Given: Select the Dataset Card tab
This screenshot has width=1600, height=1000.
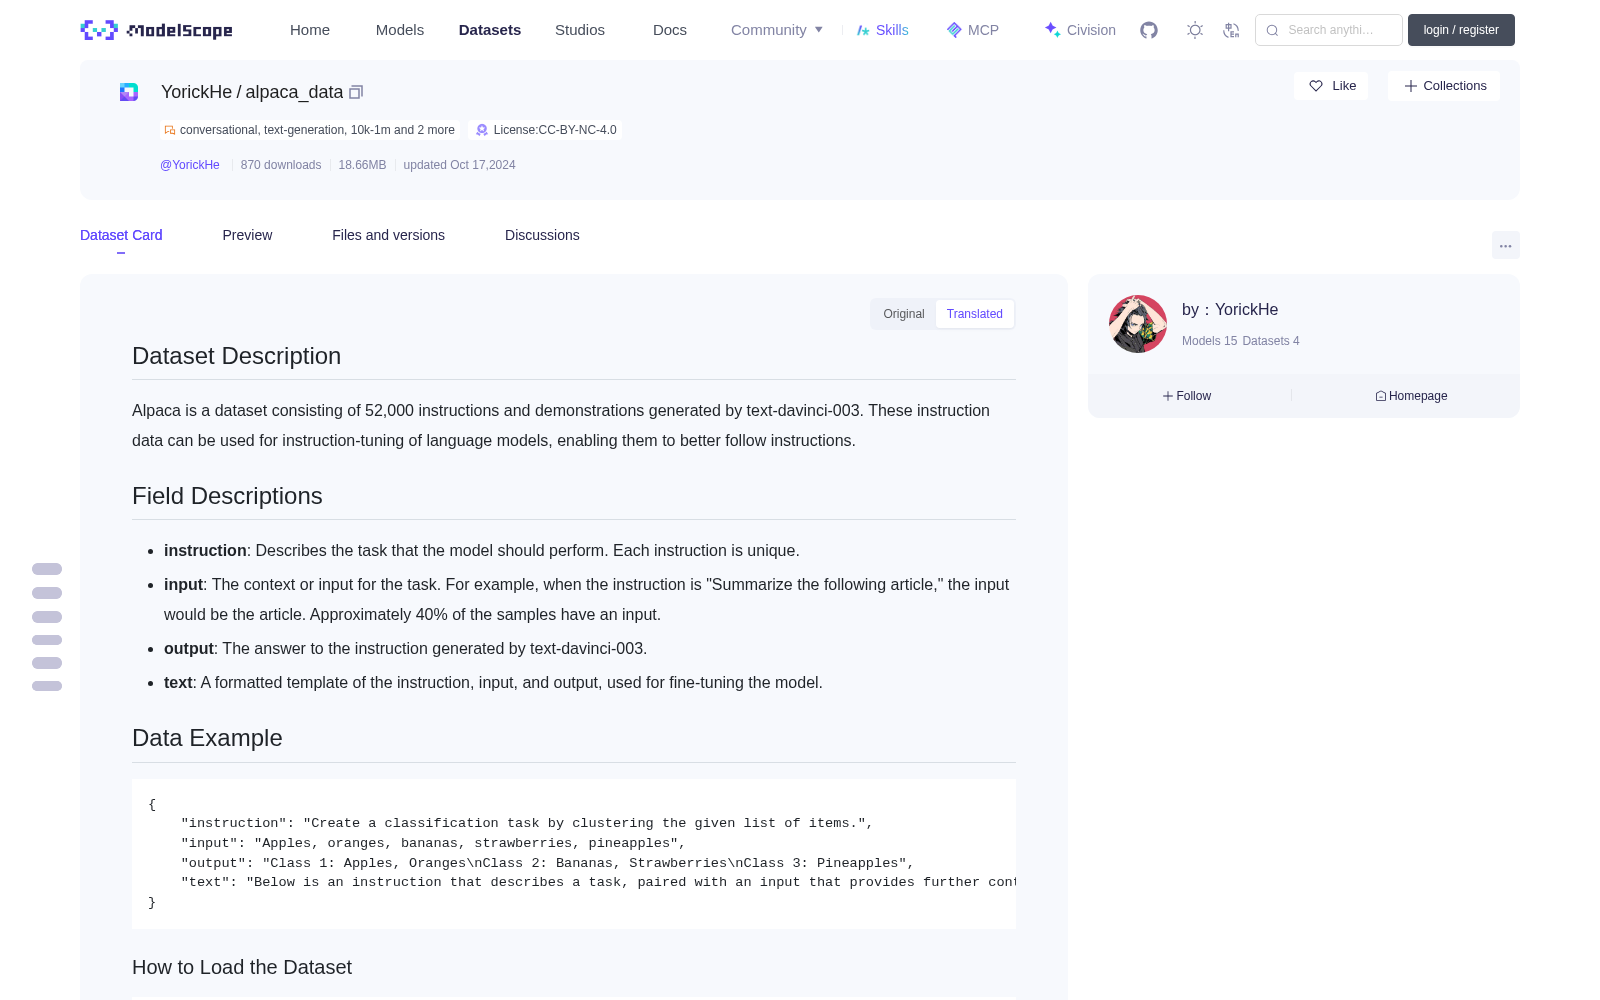Looking at the screenshot, I should click(121, 235).
